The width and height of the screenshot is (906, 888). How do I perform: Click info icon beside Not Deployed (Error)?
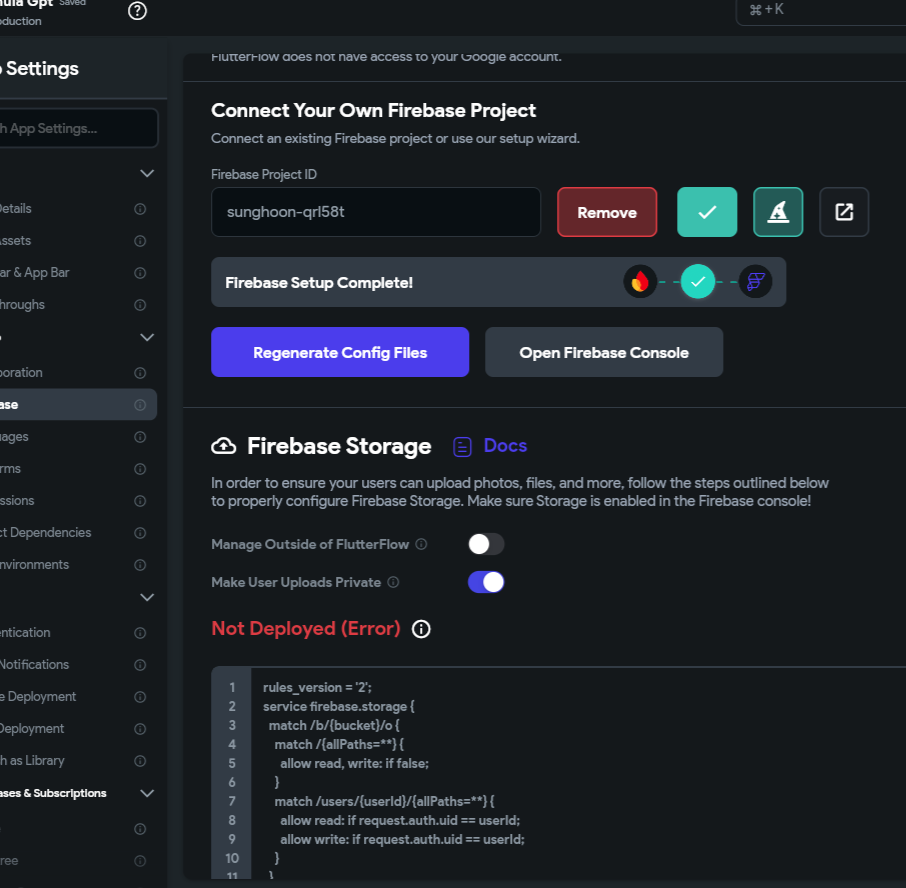point(421,629)
